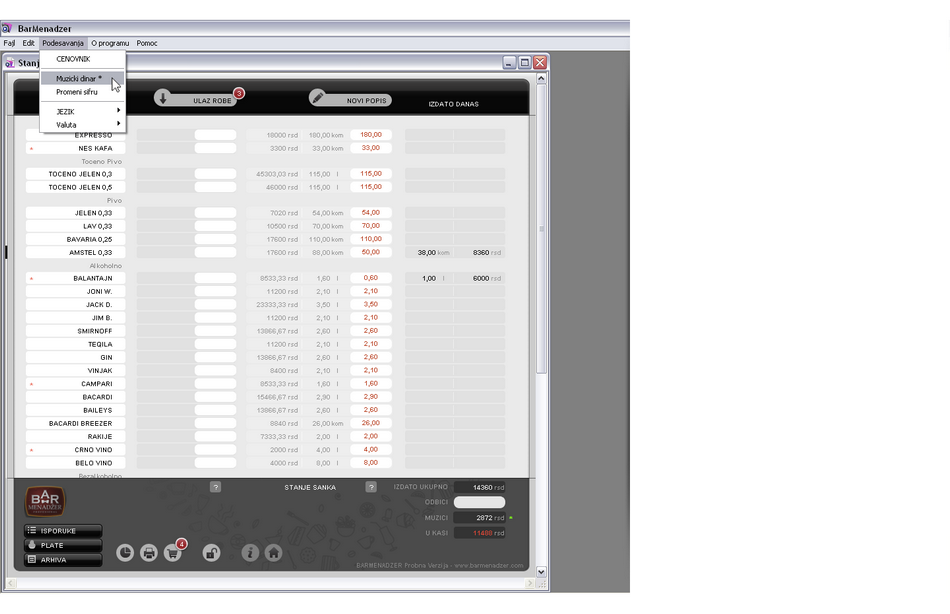The height and width of the screenshot is (614, 950).
Task: Go to the home icon
Action: tap(274, 553)
